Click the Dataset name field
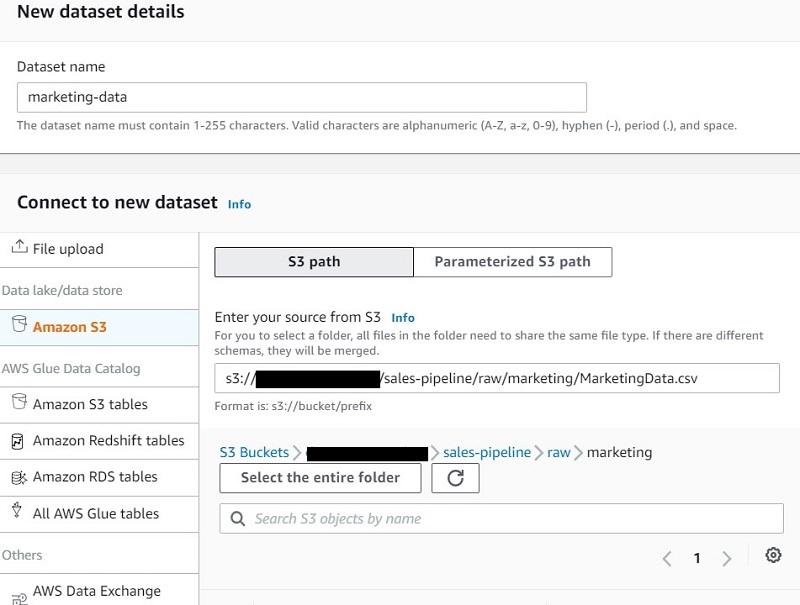 click(302, 97)
